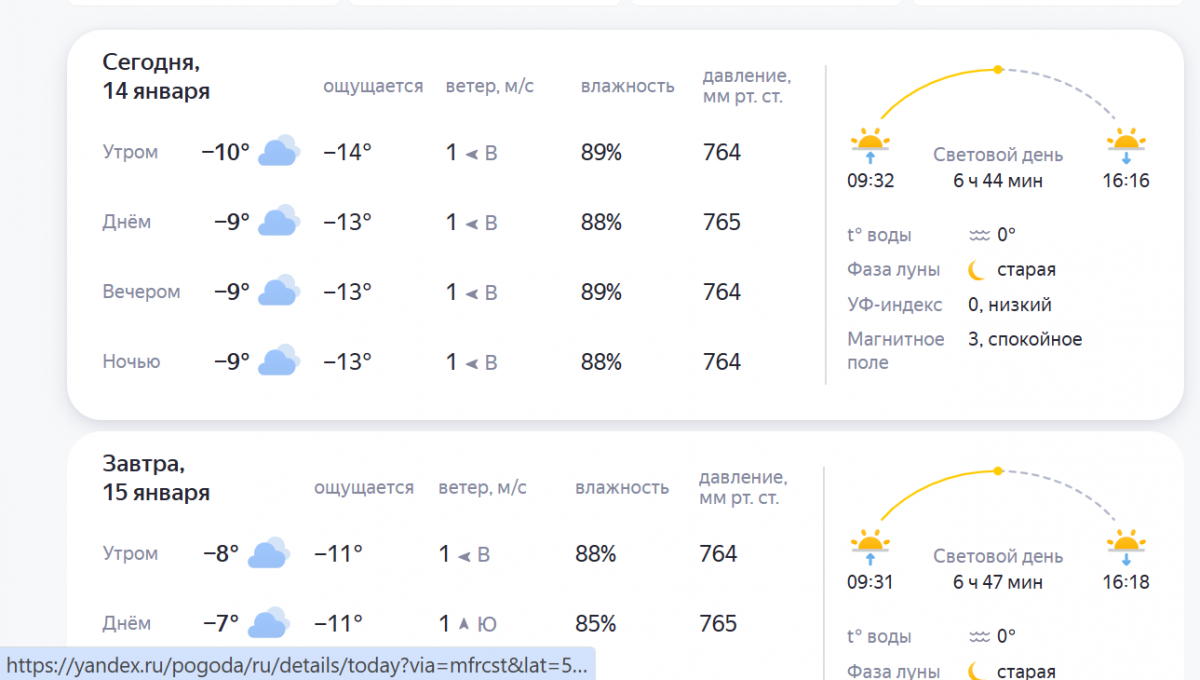Click the "Завтра, 15 января" heading
The width and height of the screenshot is (1200, 680).
[156, 478]
